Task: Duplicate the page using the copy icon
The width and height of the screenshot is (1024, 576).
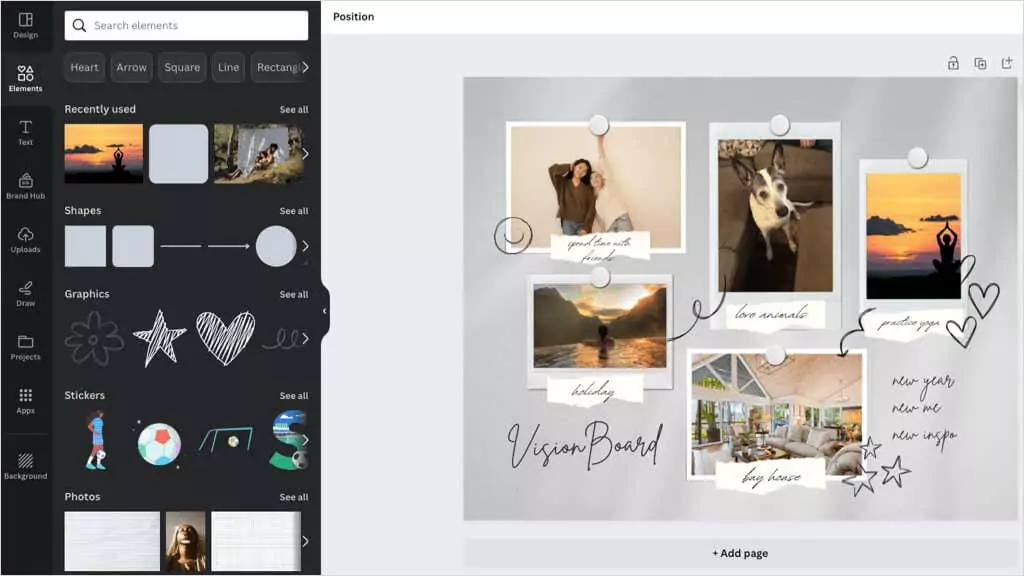Action: pyautogui.click(x=980, y=63)
